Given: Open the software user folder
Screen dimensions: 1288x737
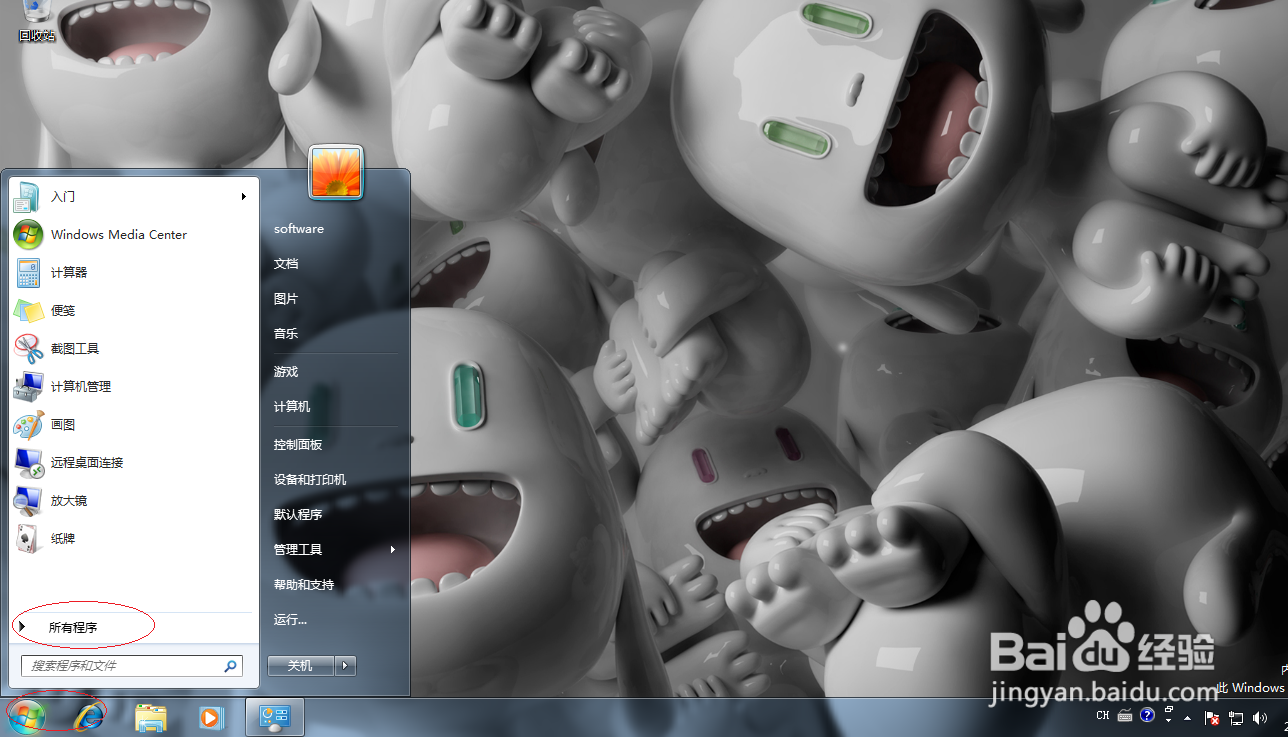Looking at the screenshot, I should (x=299, y=229).
